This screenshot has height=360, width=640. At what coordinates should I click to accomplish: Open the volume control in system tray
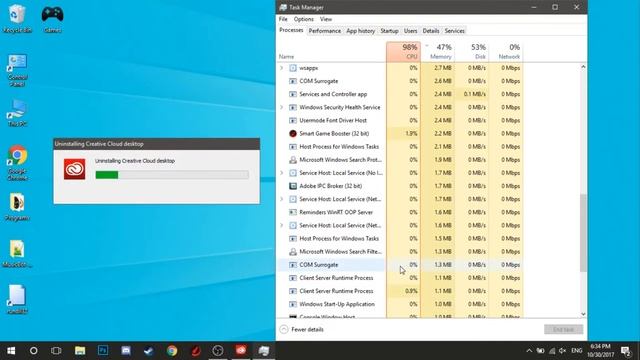562,351
